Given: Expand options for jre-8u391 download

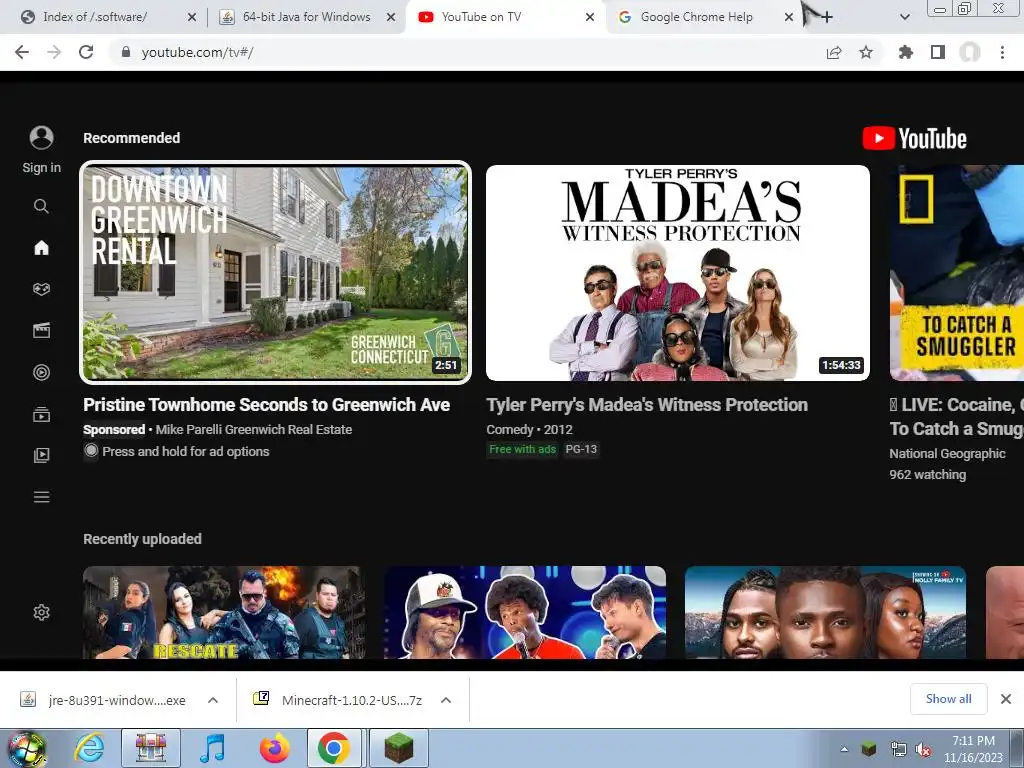Looking at the screenshot, I should (x=213, y=700).
